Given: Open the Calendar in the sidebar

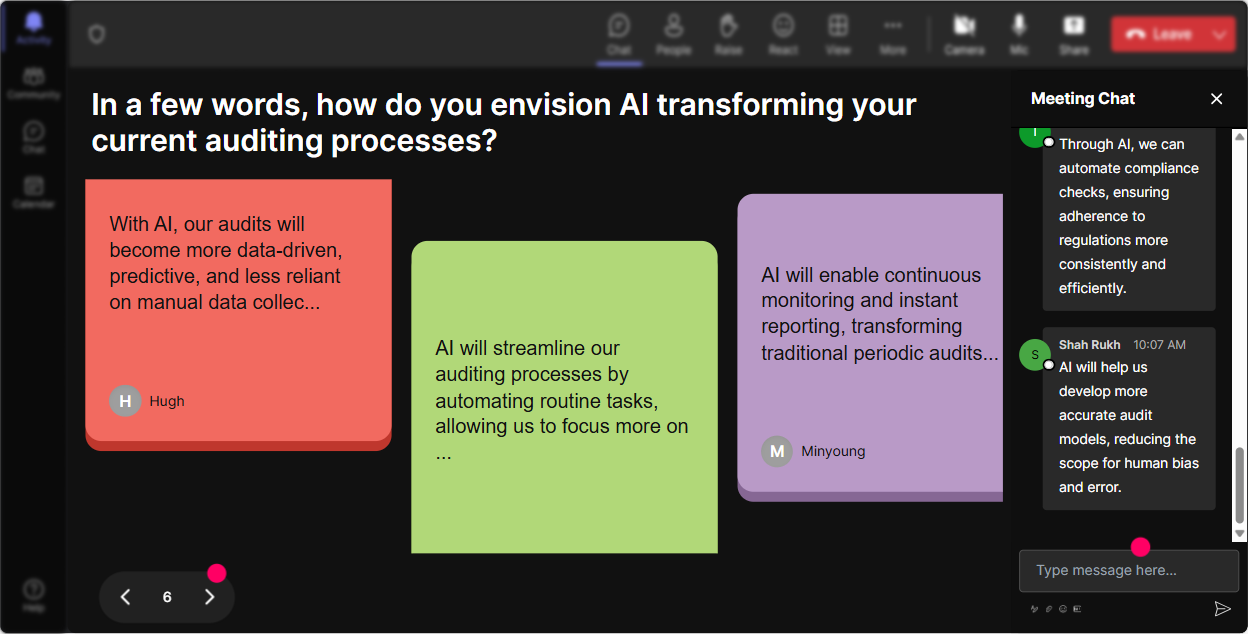Looking at the screenshot, I should point(34,192).
